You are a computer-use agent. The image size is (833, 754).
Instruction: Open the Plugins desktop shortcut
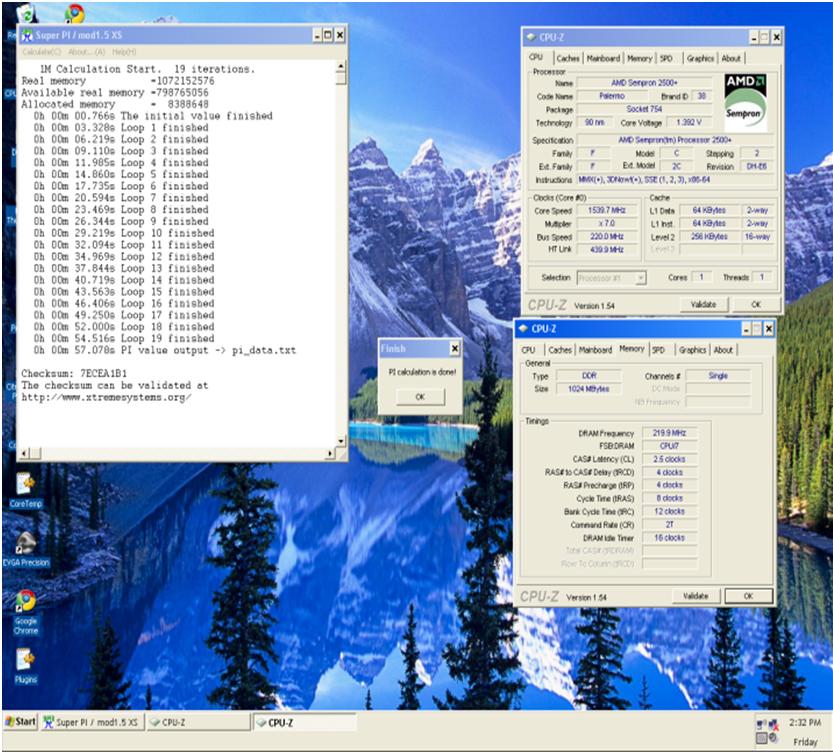click(26, 666)
